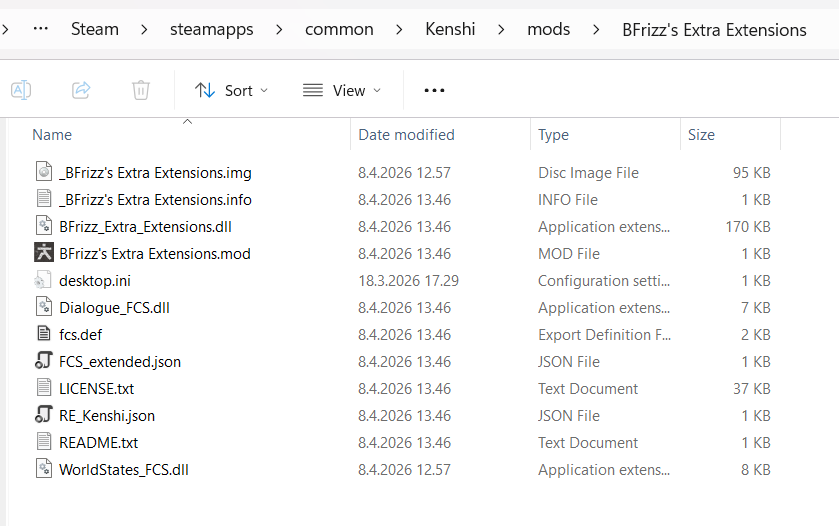The height and width of the screenshot is (526, 839).
Task: Click the disc image file icon
Action: (43, 173)
